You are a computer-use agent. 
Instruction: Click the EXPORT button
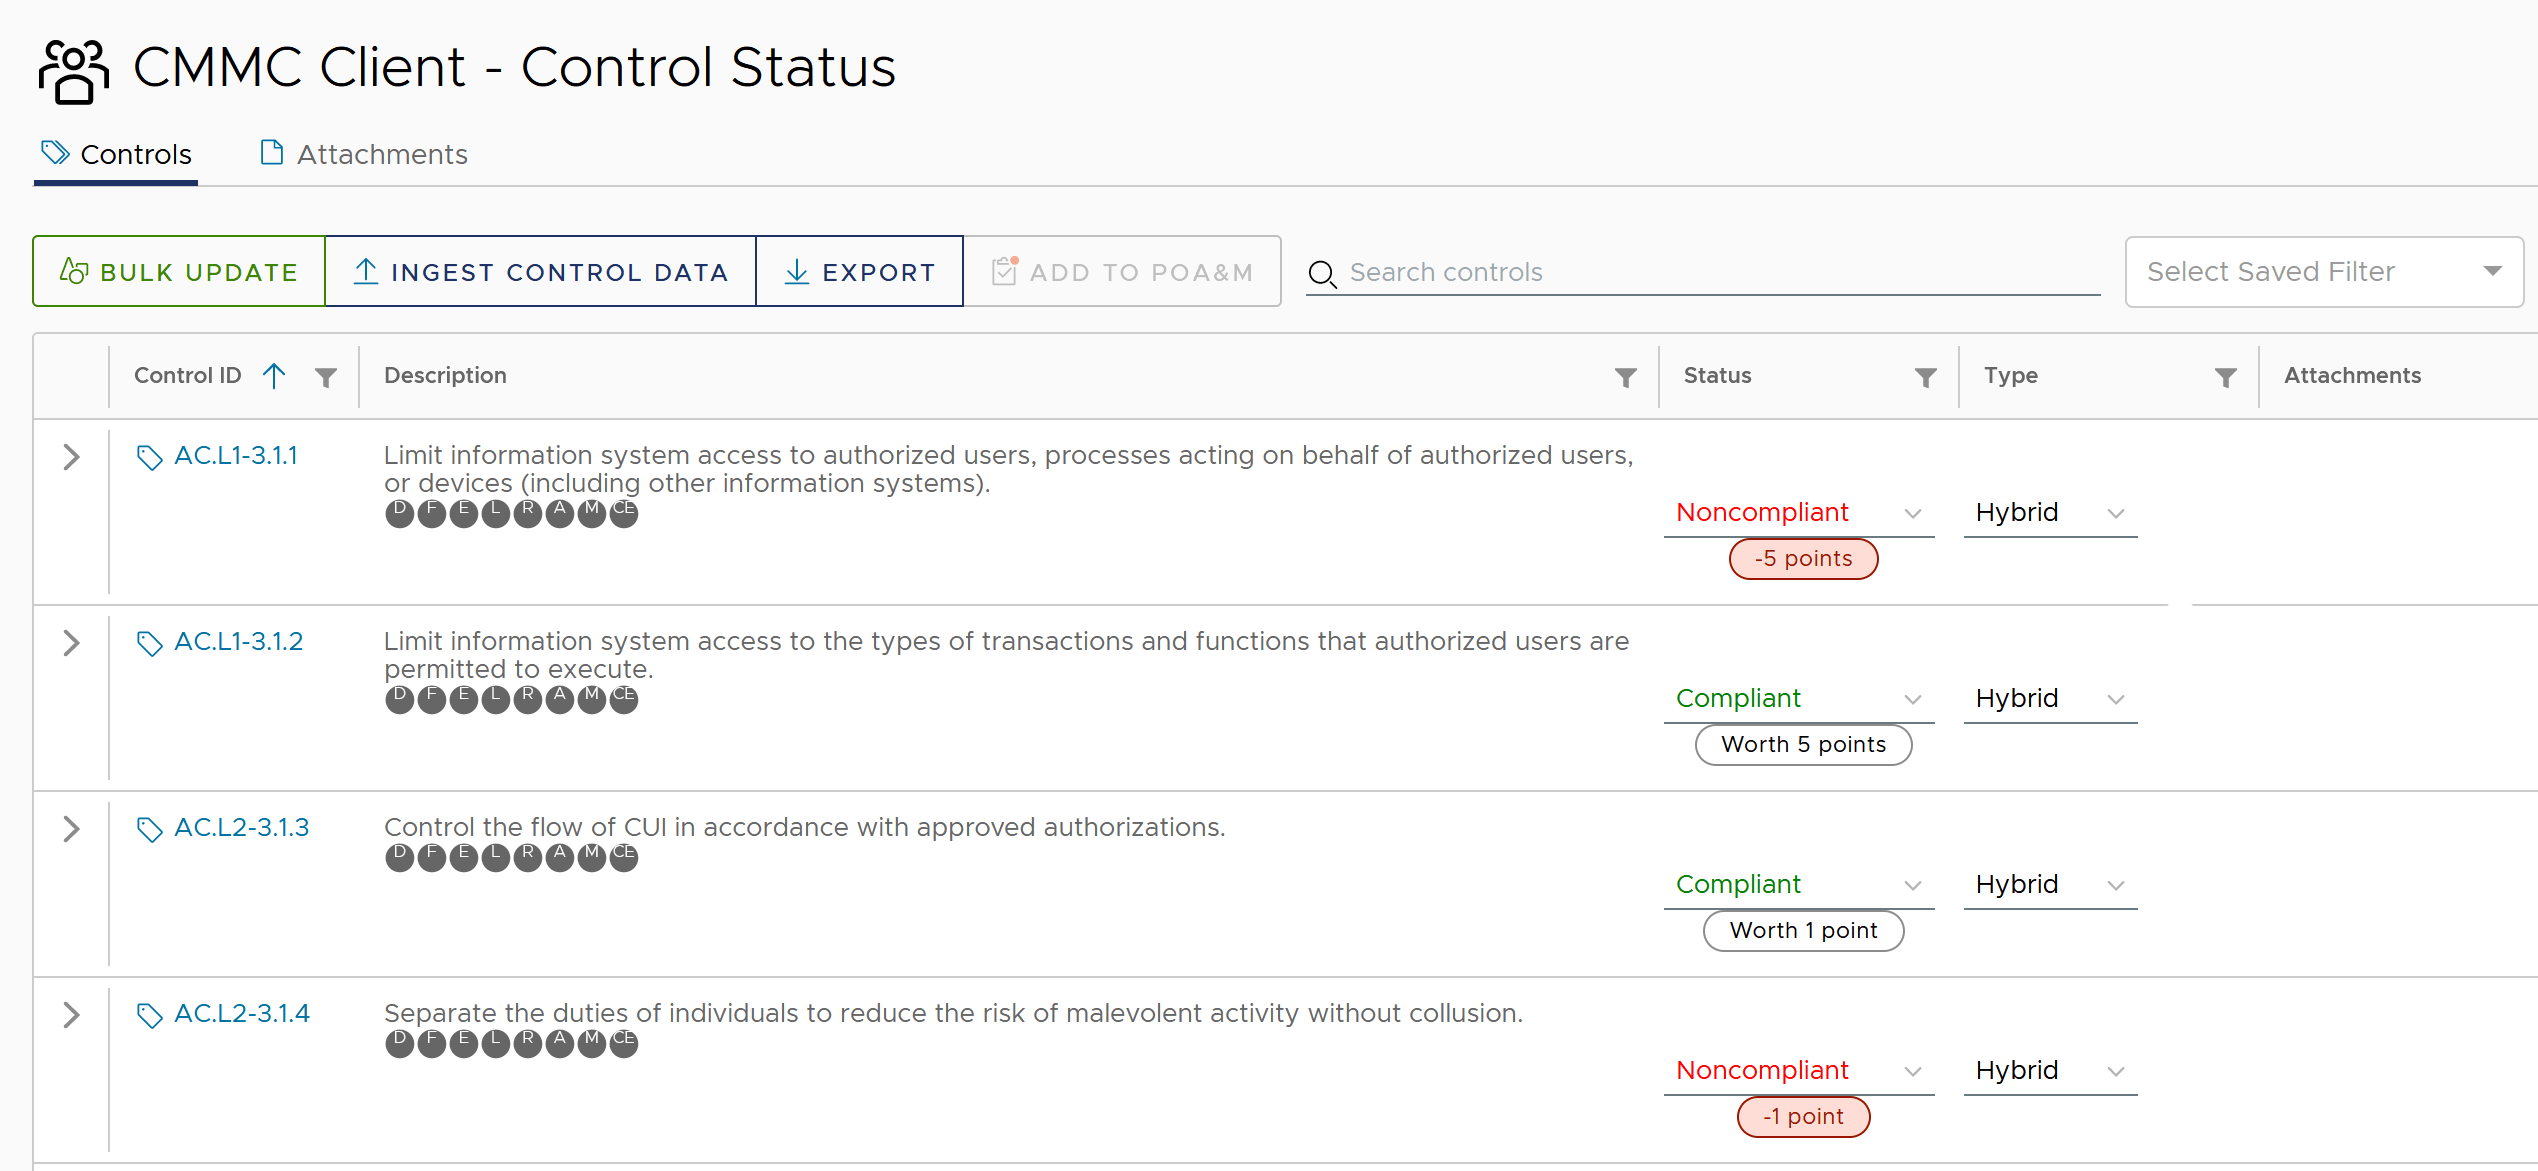859,271
